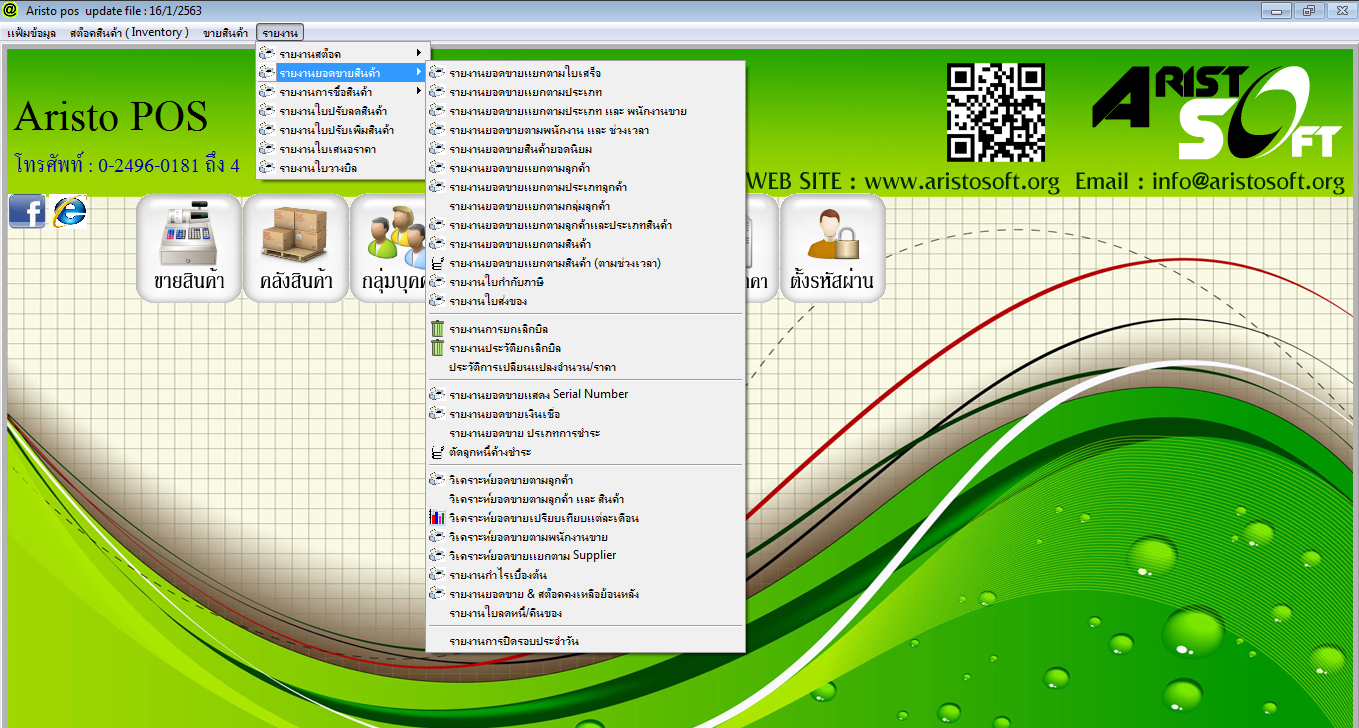Click bar chart icon for วิเคราะห์ยอดขายเปรียบเทียบแต่ละเดือน
The image size is (1359, 728).
pyautogui.click(x=437, y=518)
